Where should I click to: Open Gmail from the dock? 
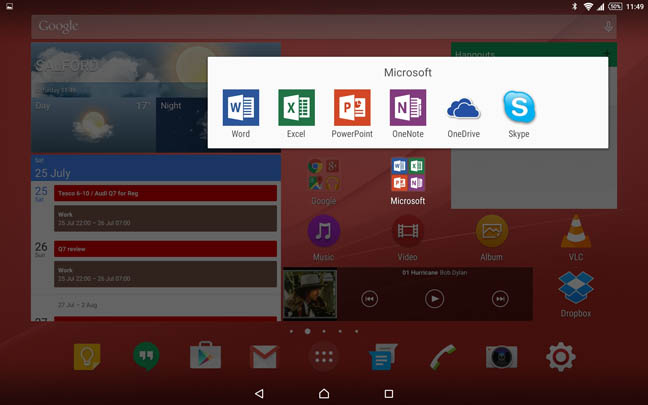[x=264, y=357]
